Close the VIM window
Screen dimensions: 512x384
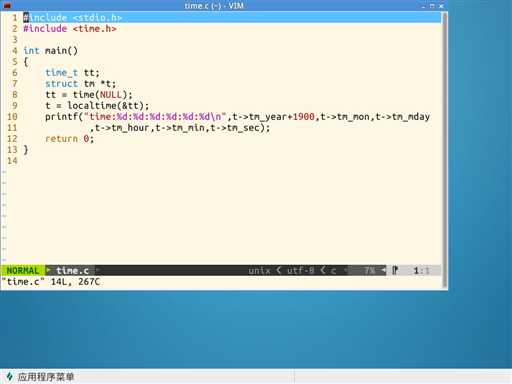click(441, 6)
